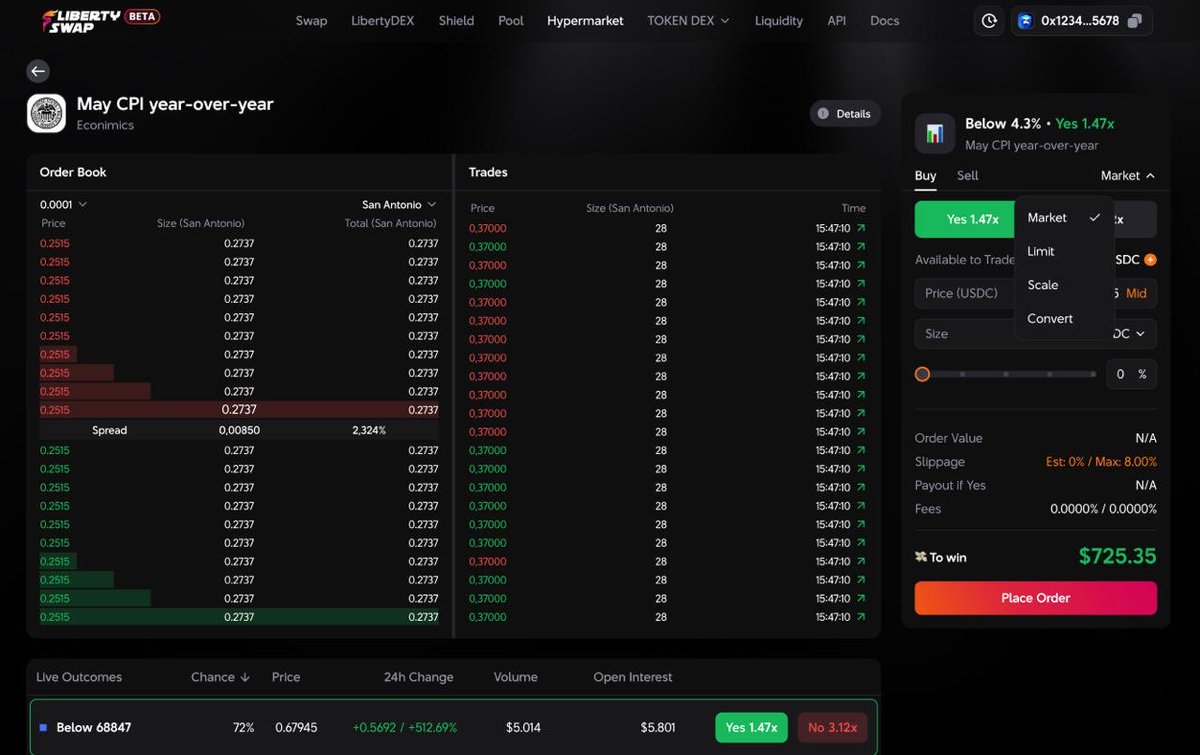The width and height of the screenshot is (1200, 755).
Task: Click the Trades panel title
Action: click(x=488, y=172)
